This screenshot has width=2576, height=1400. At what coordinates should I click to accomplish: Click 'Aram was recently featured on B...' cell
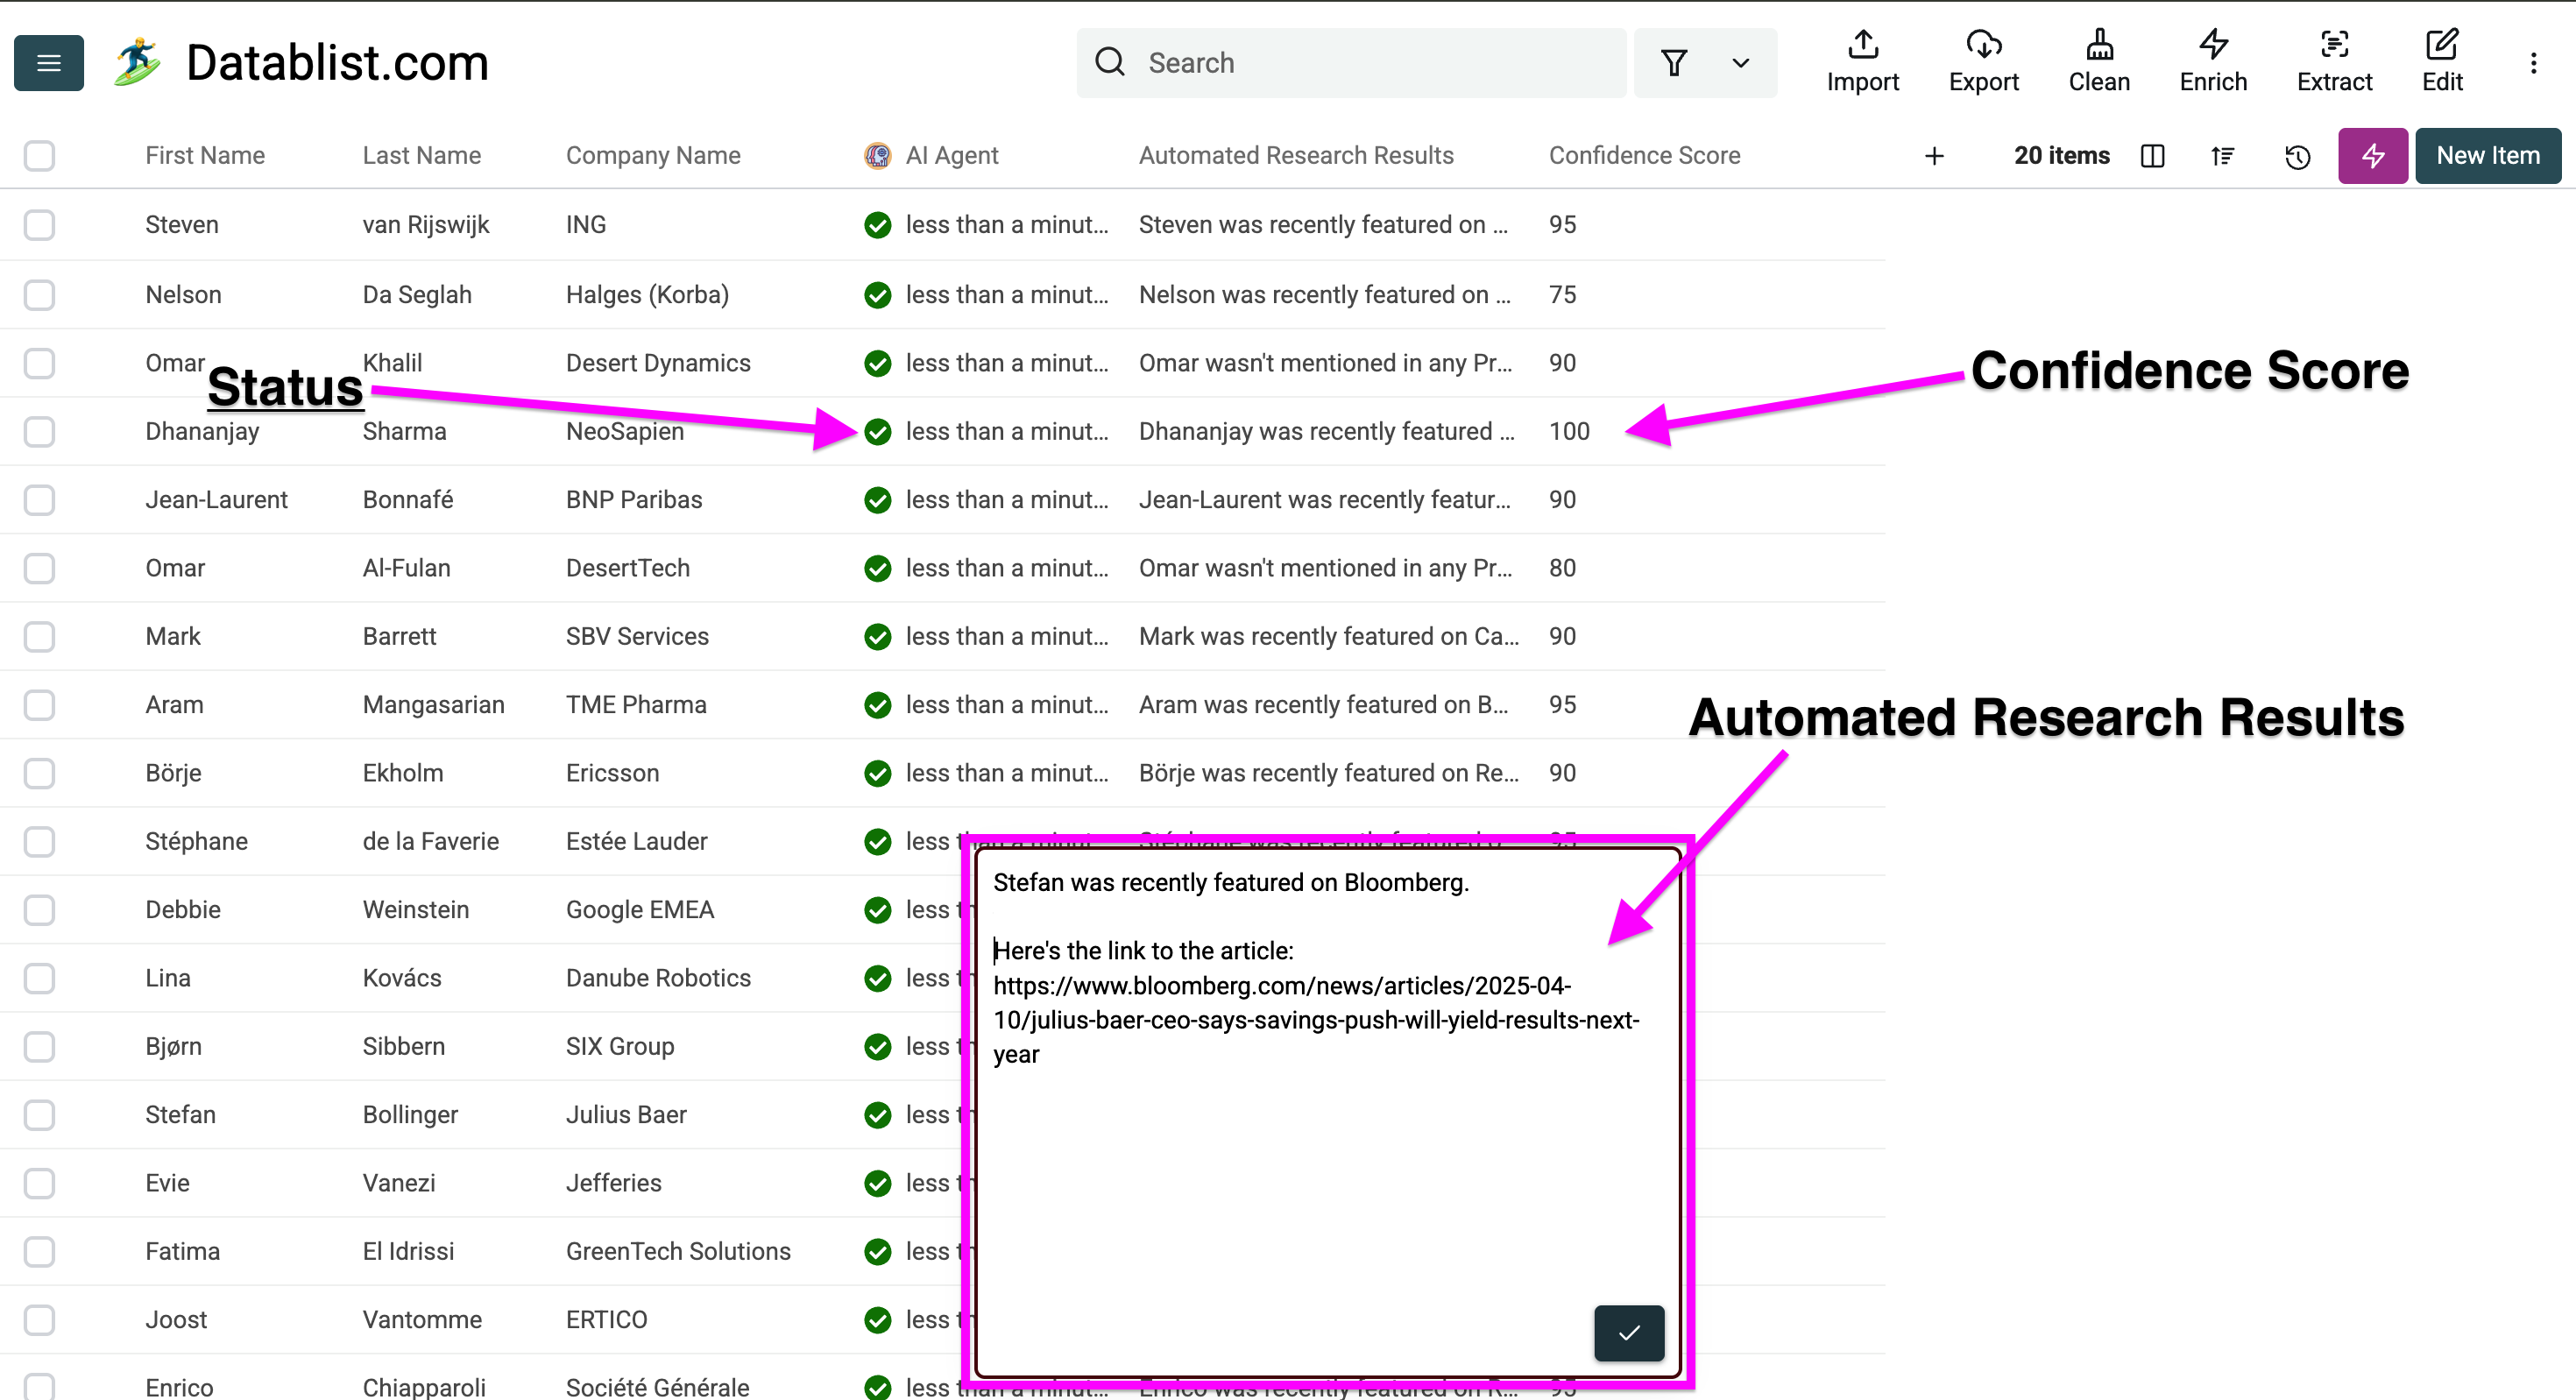pos(1324,705)
